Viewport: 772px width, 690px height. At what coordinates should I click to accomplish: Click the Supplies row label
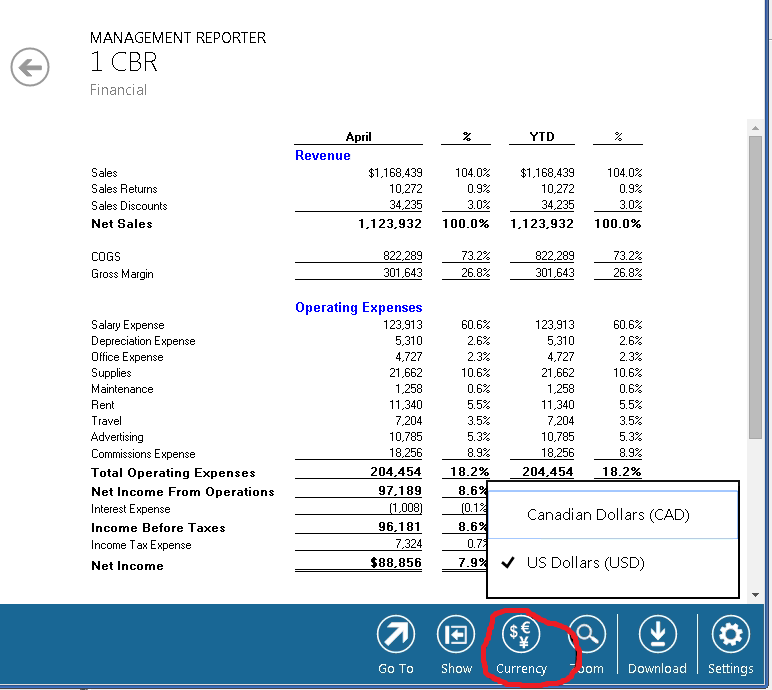click(x=111, y=373)
